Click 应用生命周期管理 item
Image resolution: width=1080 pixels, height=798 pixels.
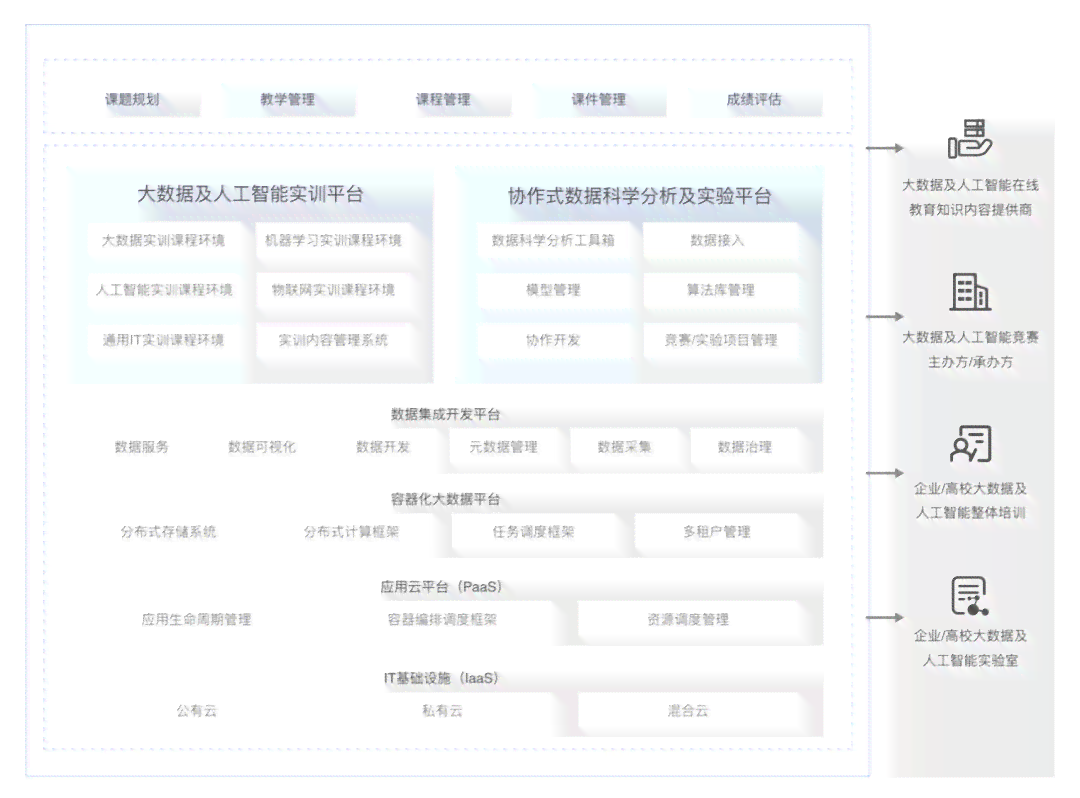pyautogui.click(x=196, y=620)
